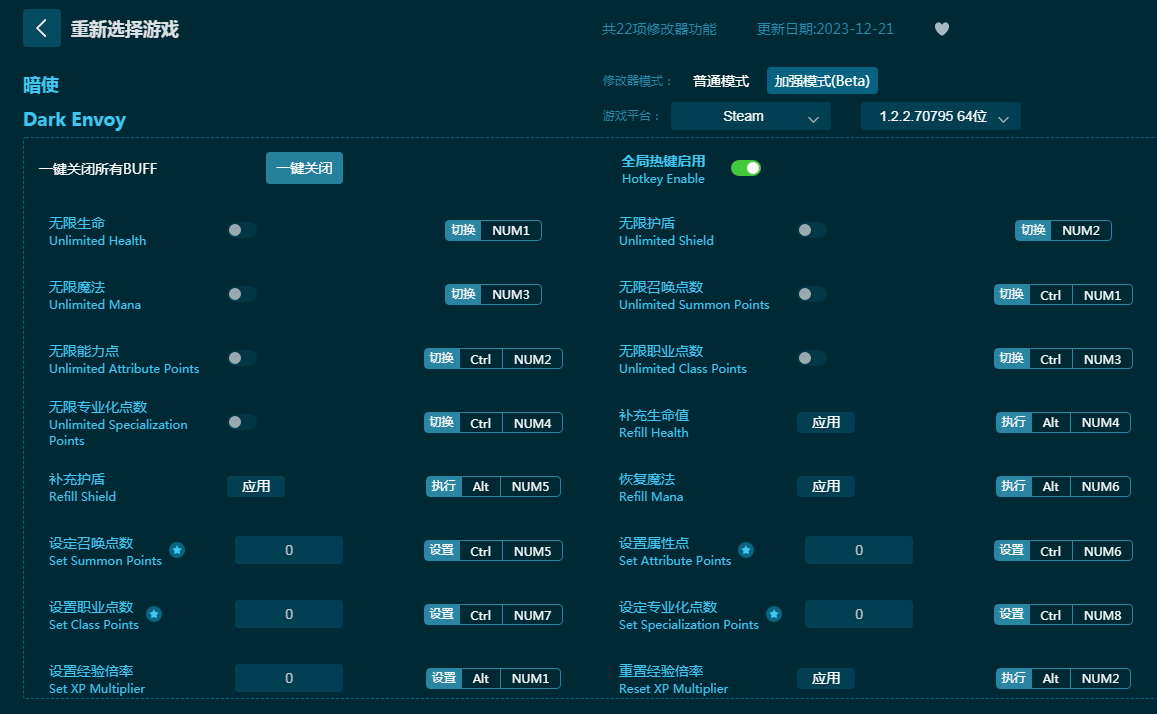This screenshot has height=714, width=1157.
Task: Expand the game version 1.2.2.70795 dropdown
Action: 940,116
